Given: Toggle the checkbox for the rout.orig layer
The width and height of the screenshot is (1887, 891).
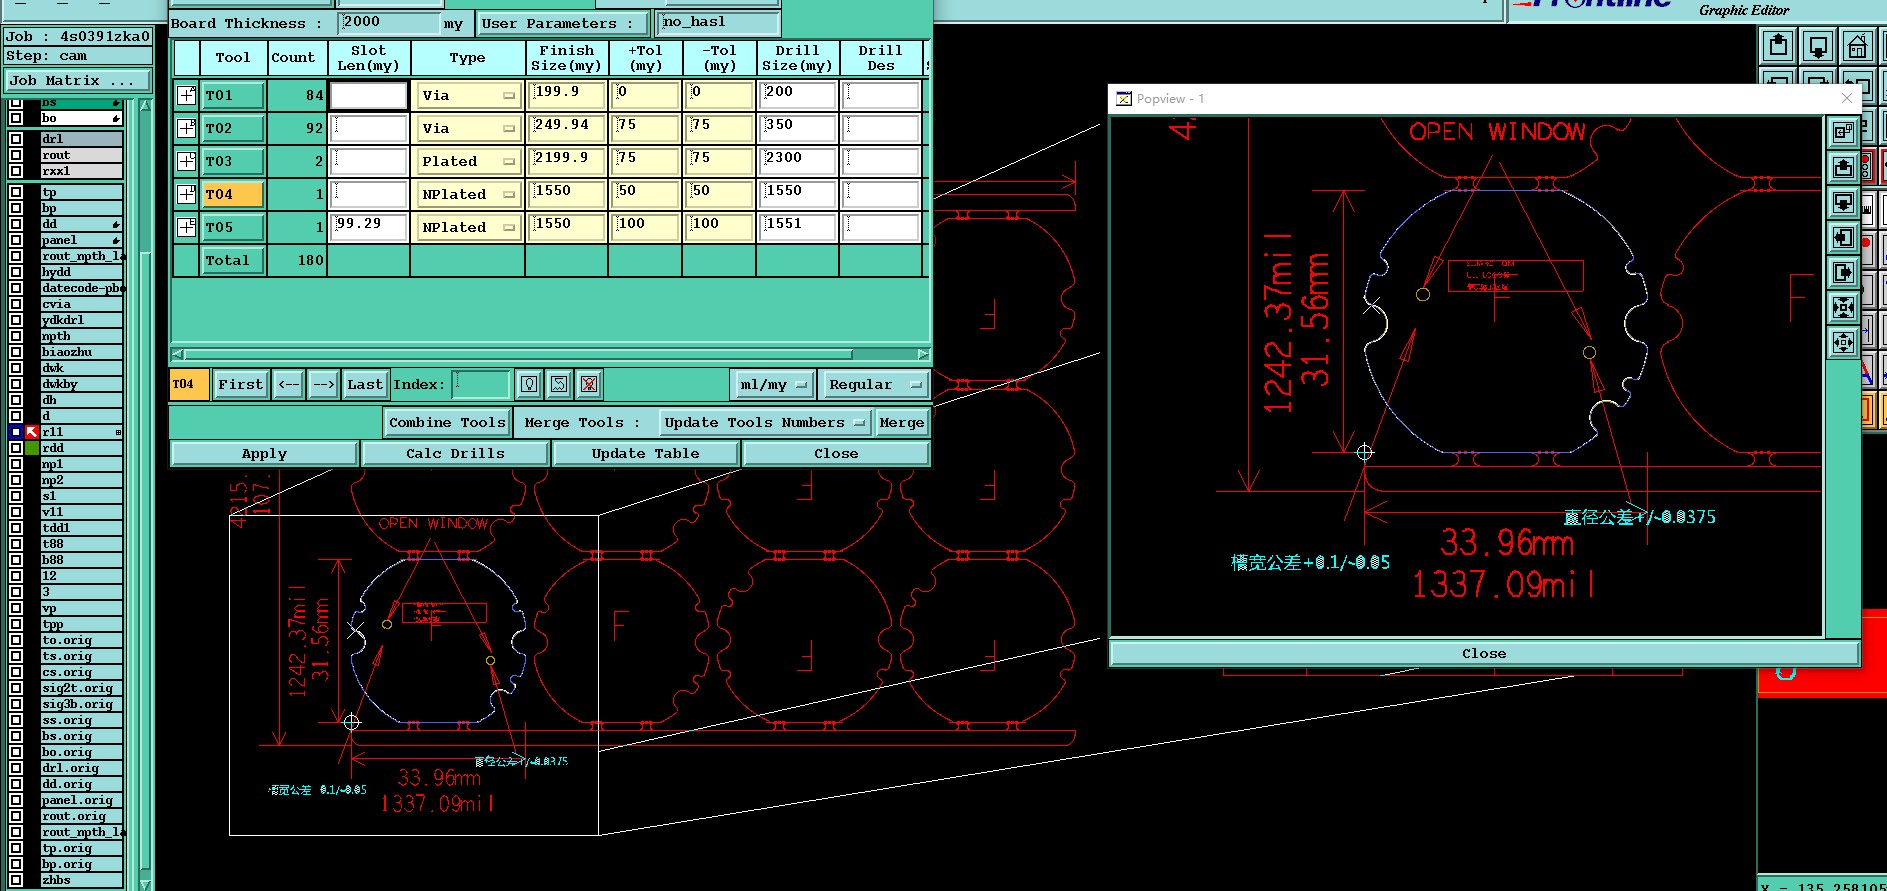Looking at the screenshot, I should (x=16, y=816).
